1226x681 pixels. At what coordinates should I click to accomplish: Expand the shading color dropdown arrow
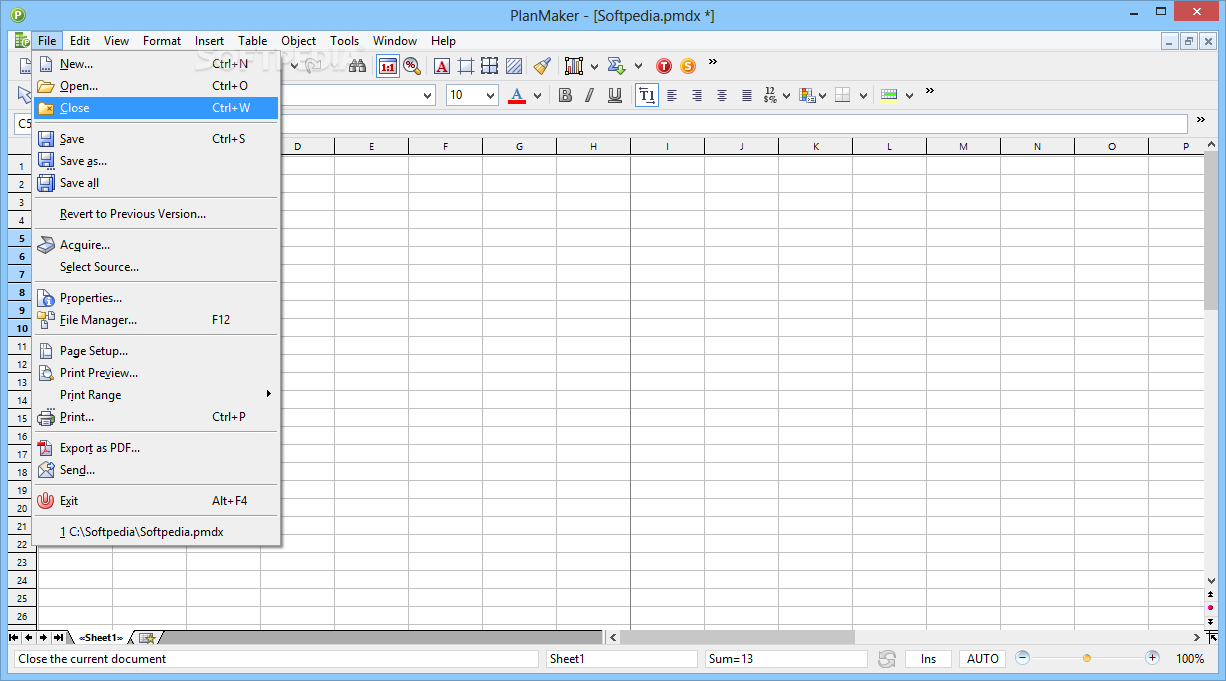pyautogui.click(x=909, y=96)
